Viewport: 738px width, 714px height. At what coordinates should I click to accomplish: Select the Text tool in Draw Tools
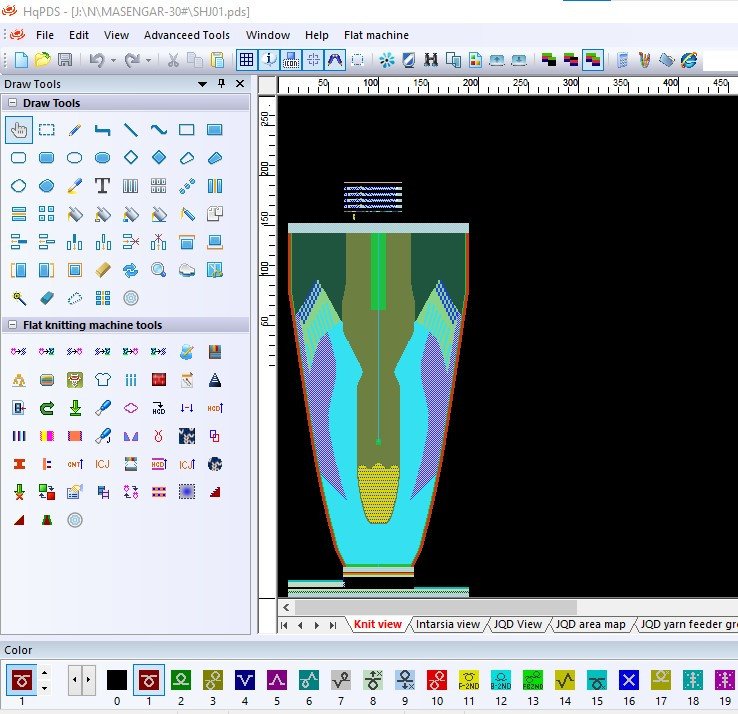(x=102, y=186)
